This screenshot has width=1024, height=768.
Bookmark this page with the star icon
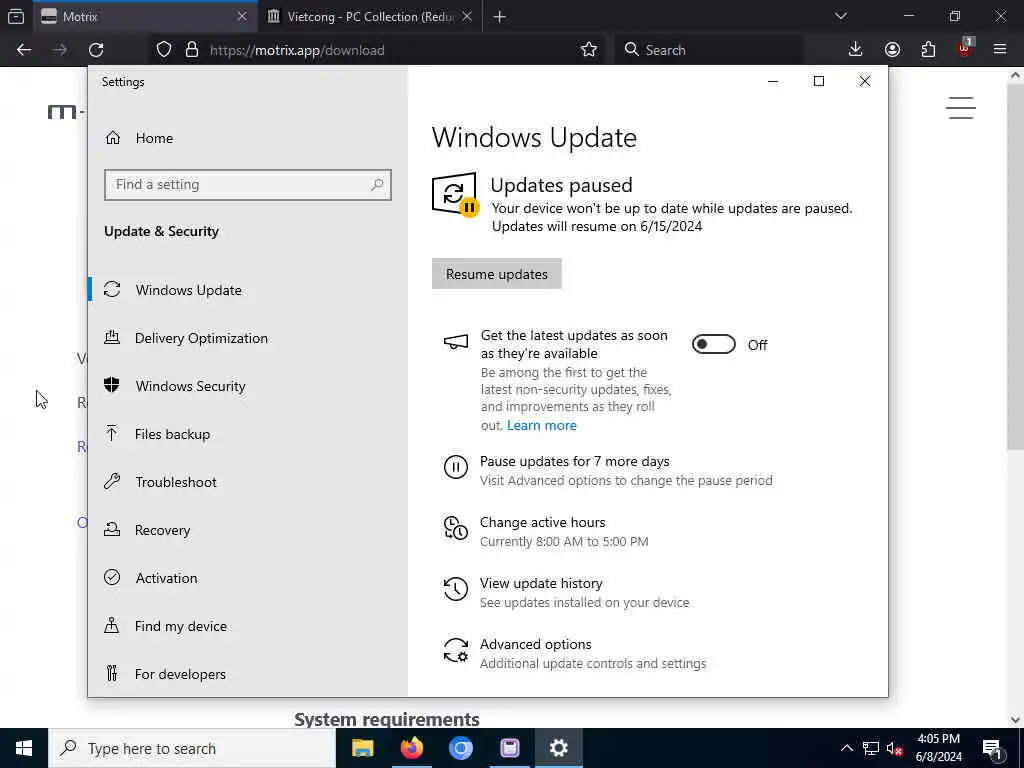pyautogui.click(x=588, y=50)
